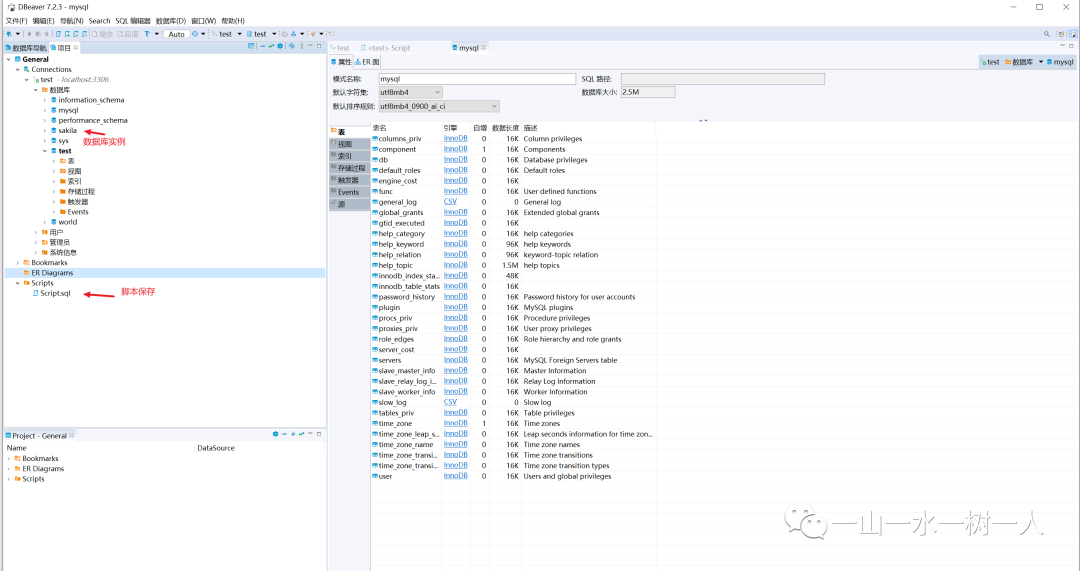Image resolution: width=1080 pixels, height=571 pixels.
Task: Open the 默认字符集 utf8mb4 dropdown
Action: click(411, 92)
